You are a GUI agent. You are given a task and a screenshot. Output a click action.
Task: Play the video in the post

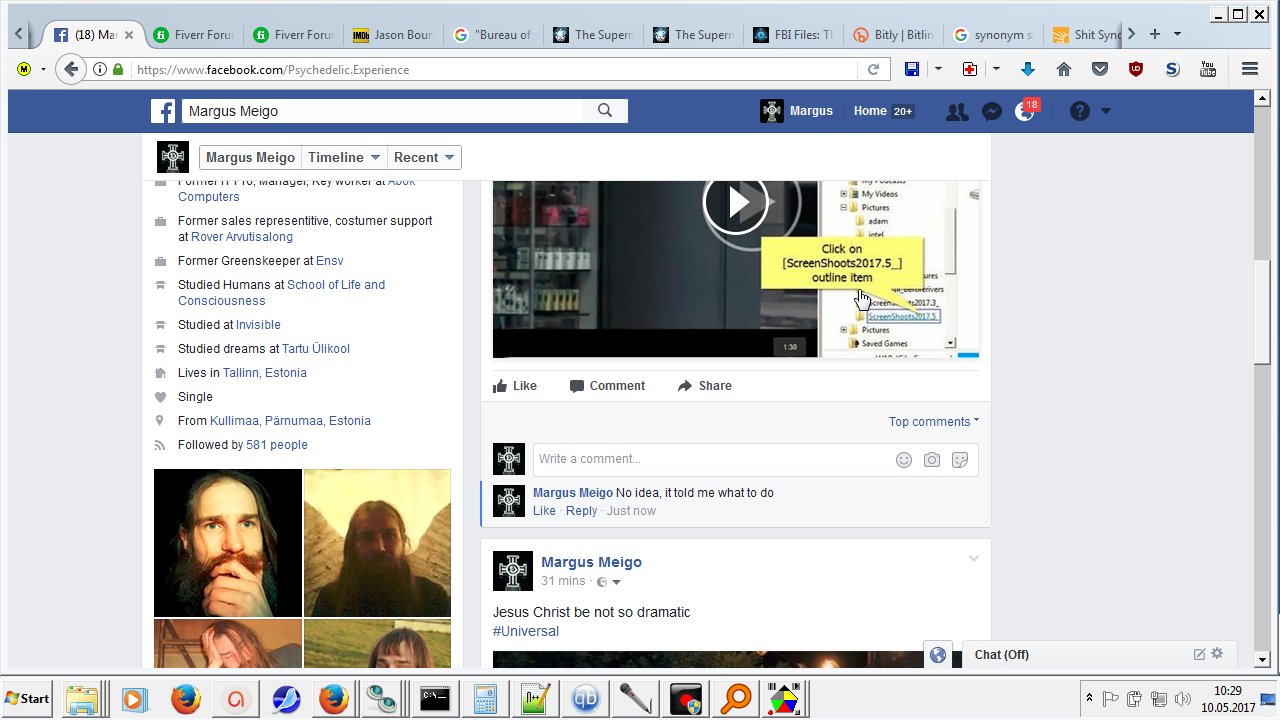(x=736, y=203)
